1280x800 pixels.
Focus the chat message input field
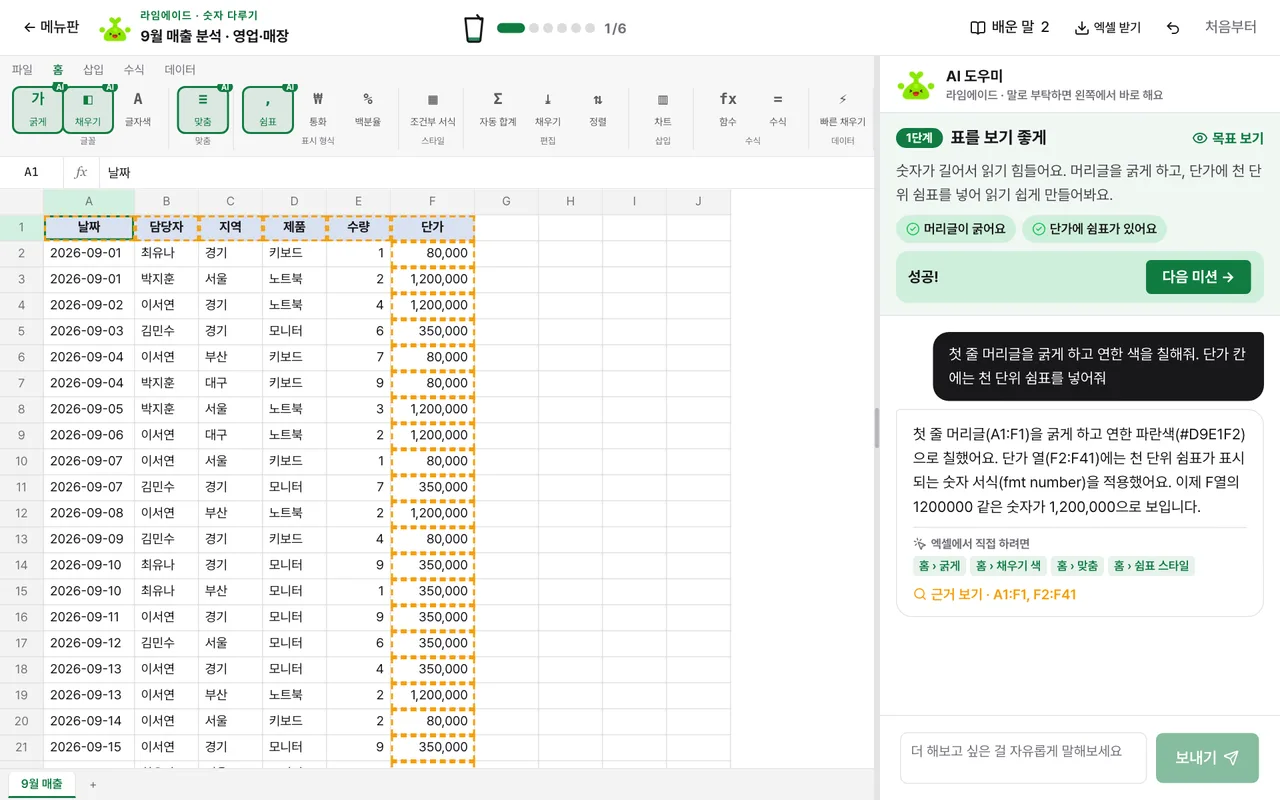tap(1023, 758)
